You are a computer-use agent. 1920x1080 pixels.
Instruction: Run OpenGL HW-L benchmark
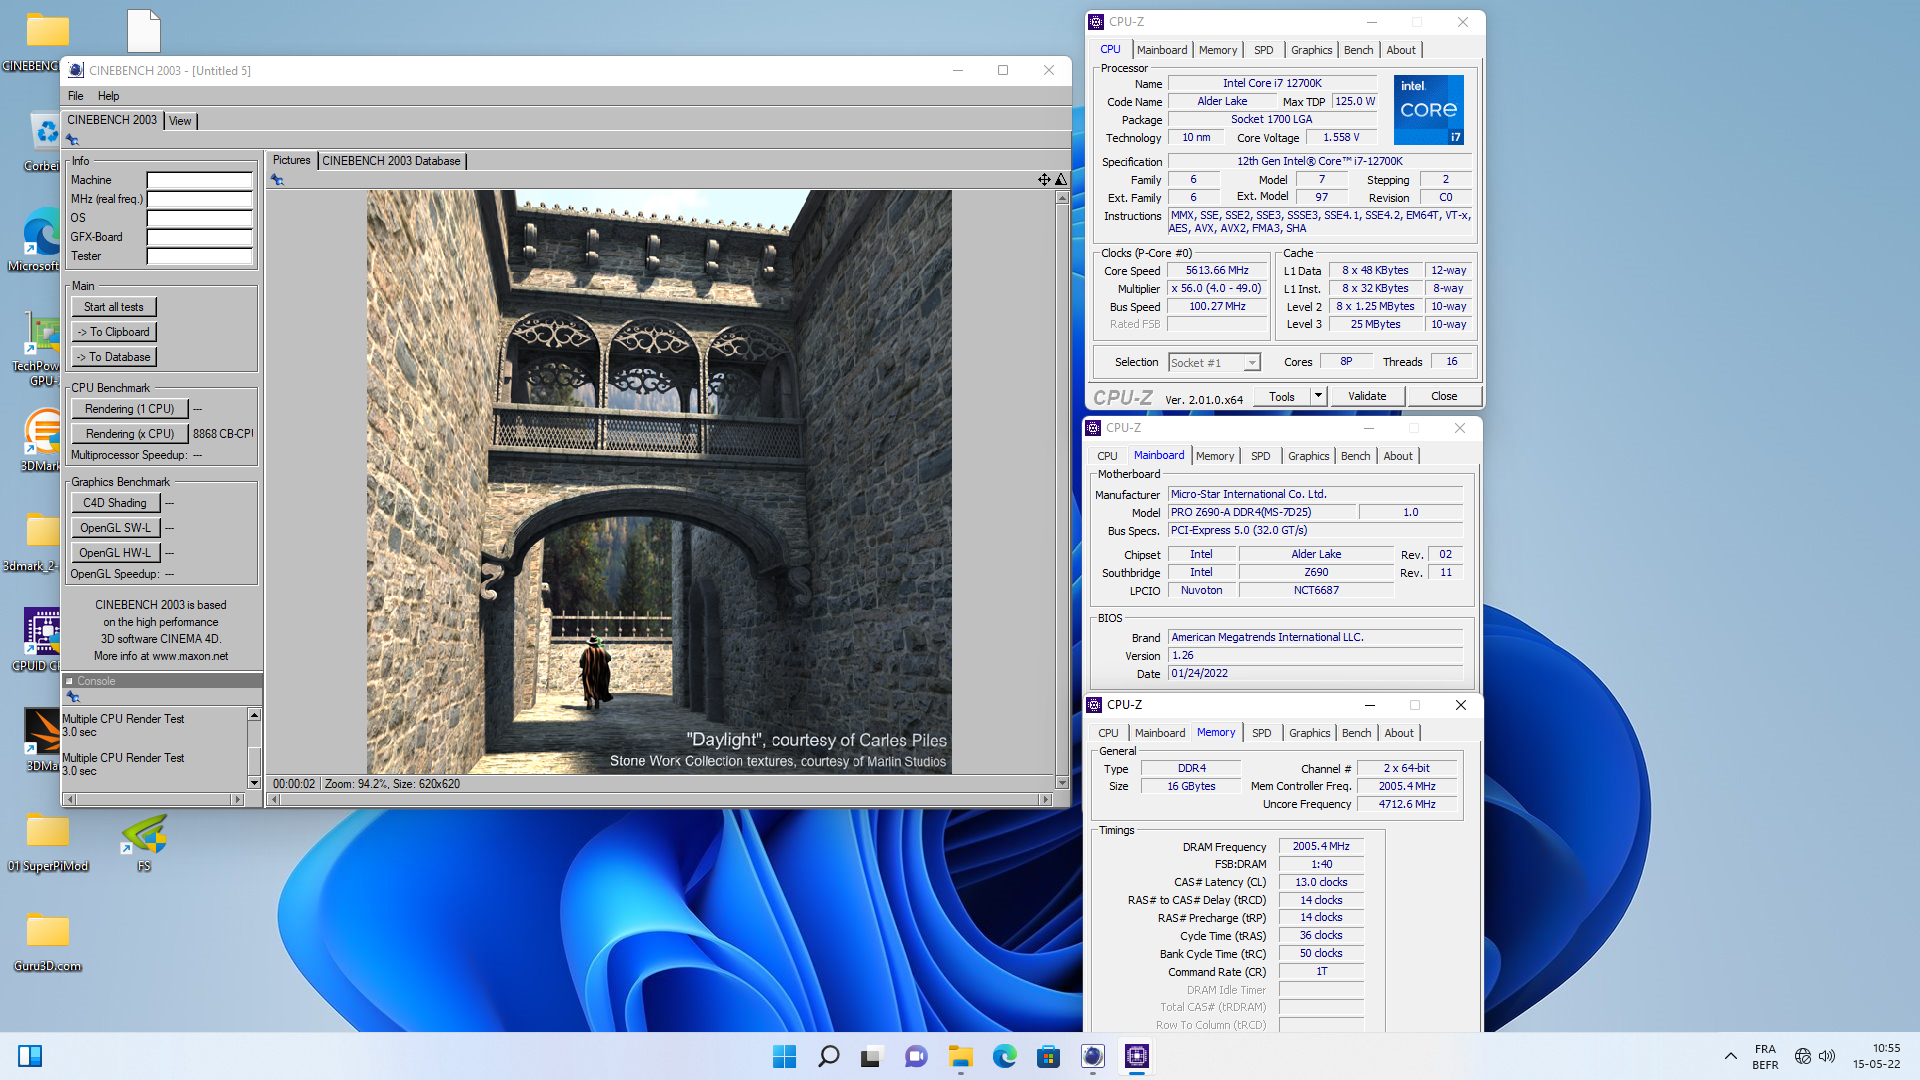tap(114, 553)
